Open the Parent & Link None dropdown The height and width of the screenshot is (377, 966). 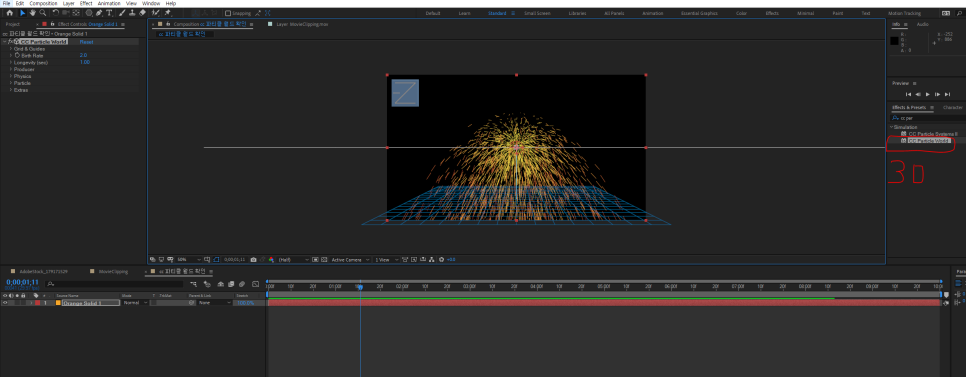pos(214,302)
